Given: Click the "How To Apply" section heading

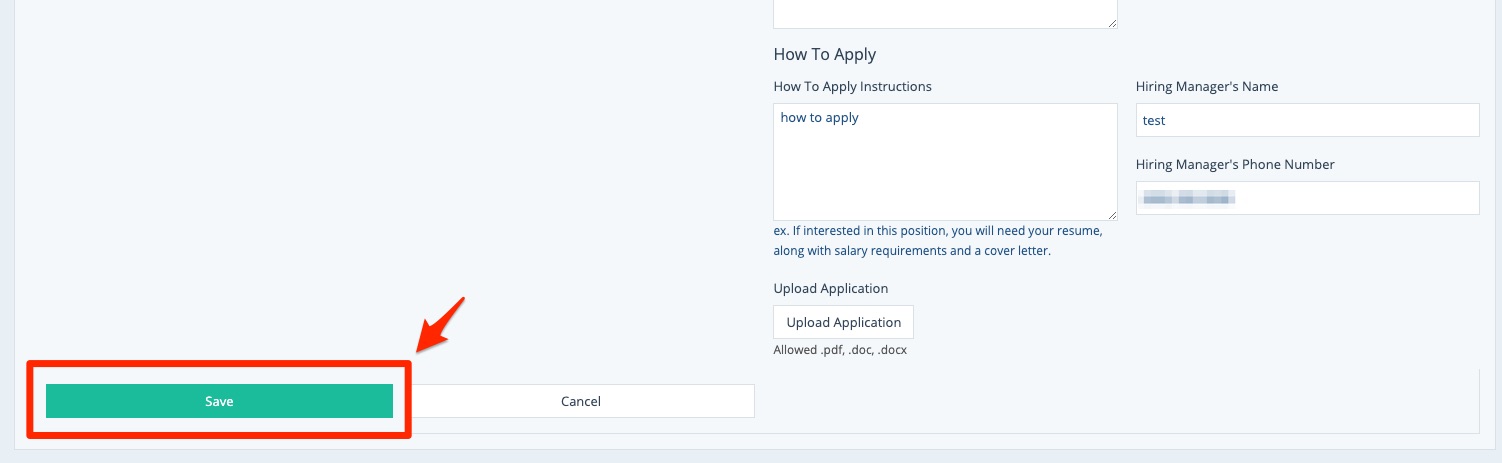Looking at the screenshot, I should 824,54.
